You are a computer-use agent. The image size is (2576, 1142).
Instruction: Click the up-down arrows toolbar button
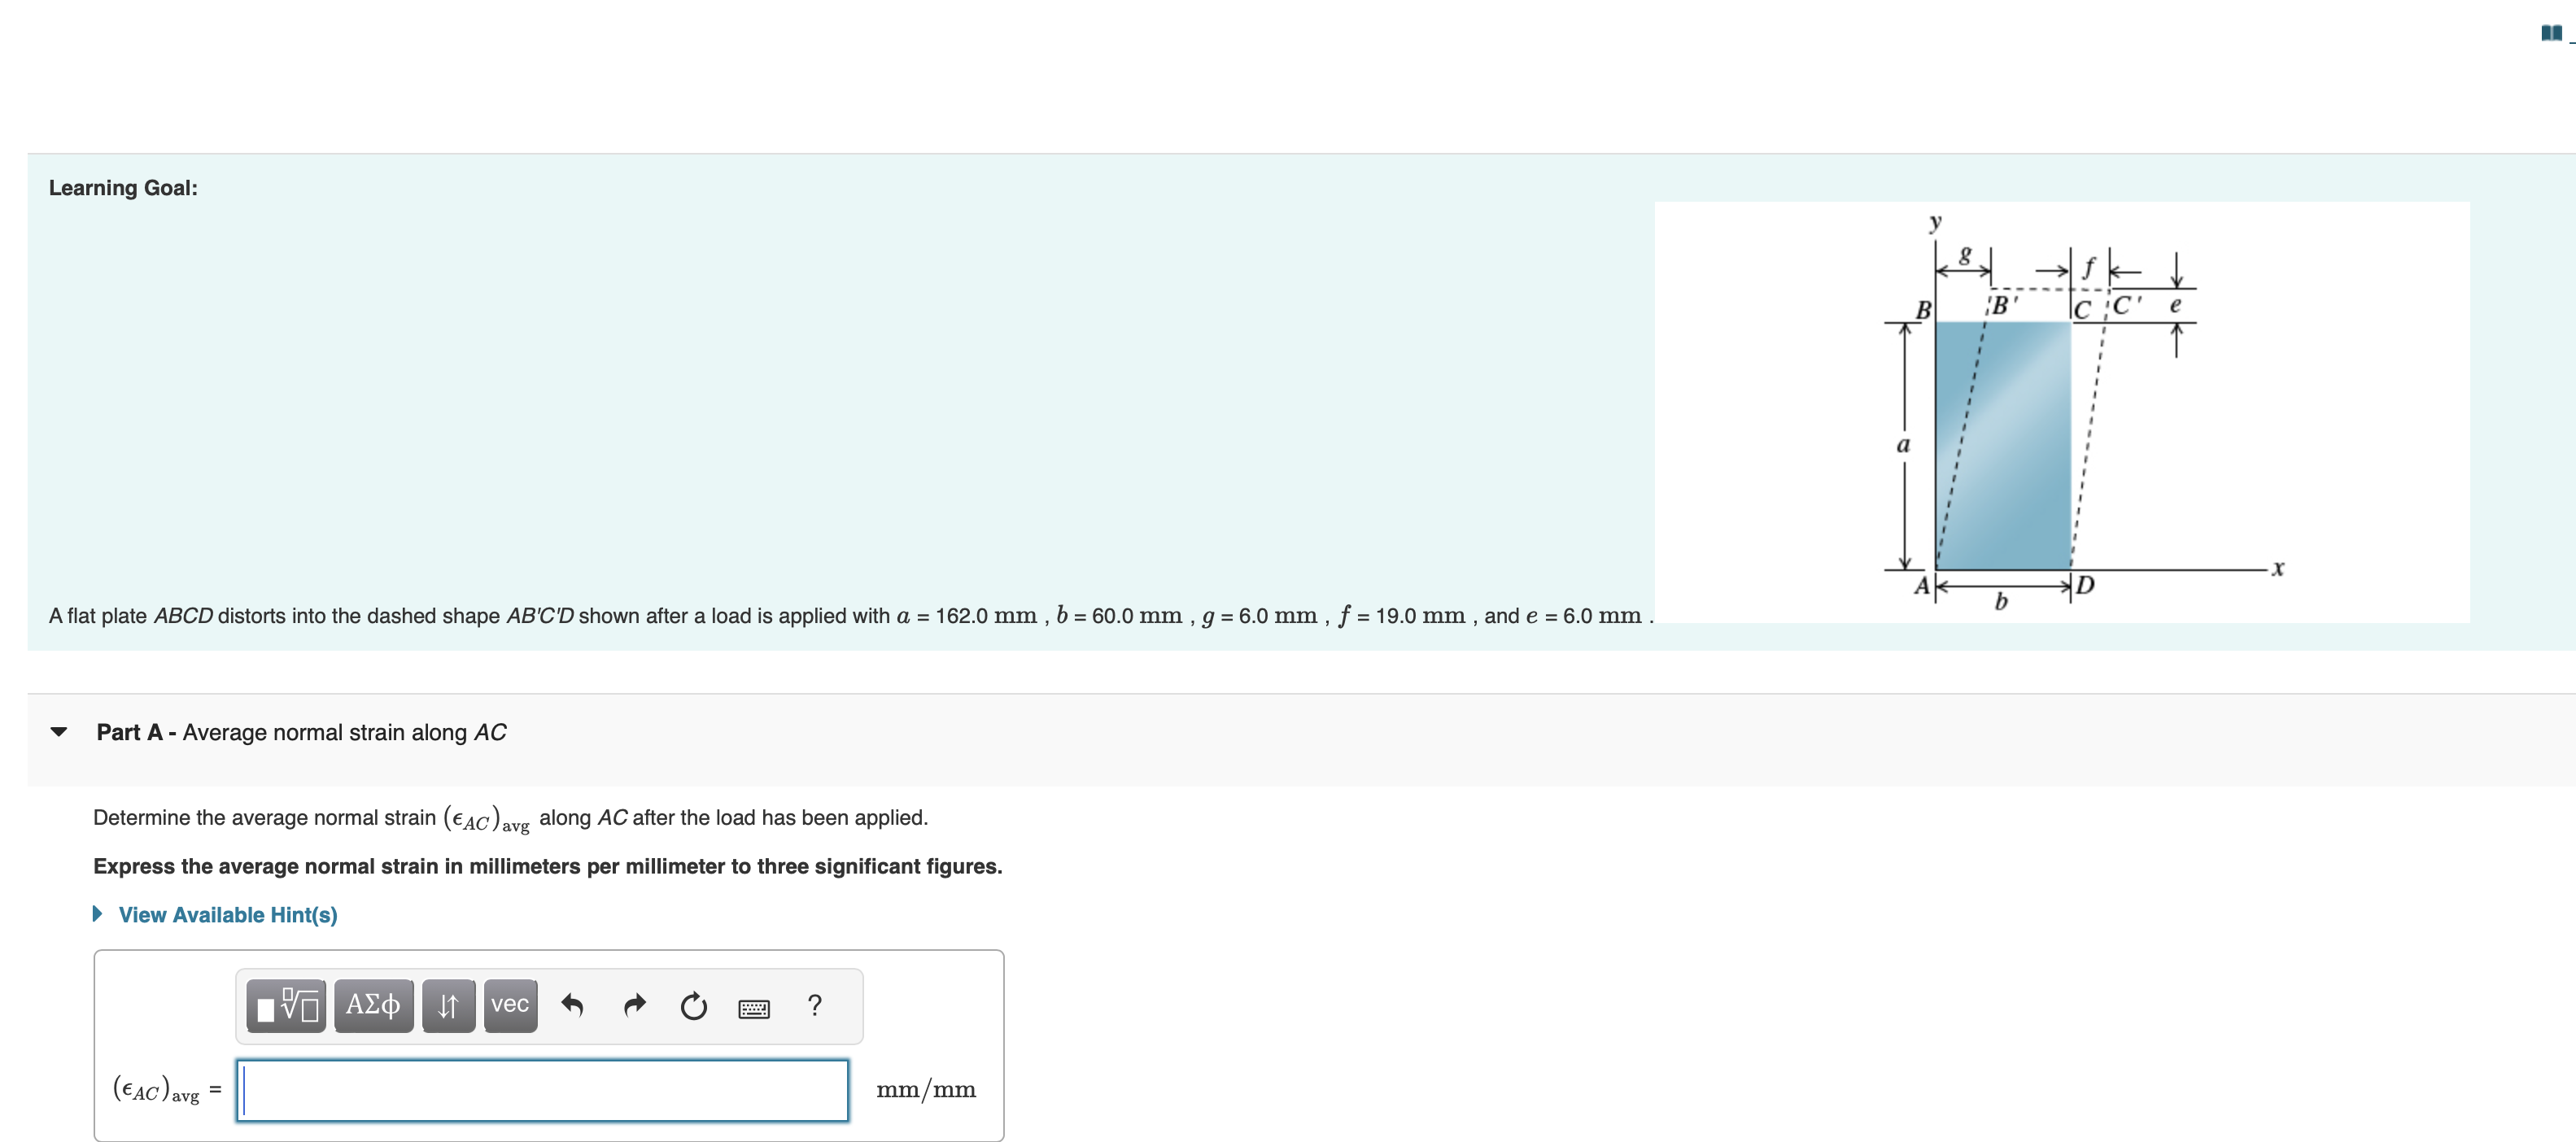pos(448,1005)
